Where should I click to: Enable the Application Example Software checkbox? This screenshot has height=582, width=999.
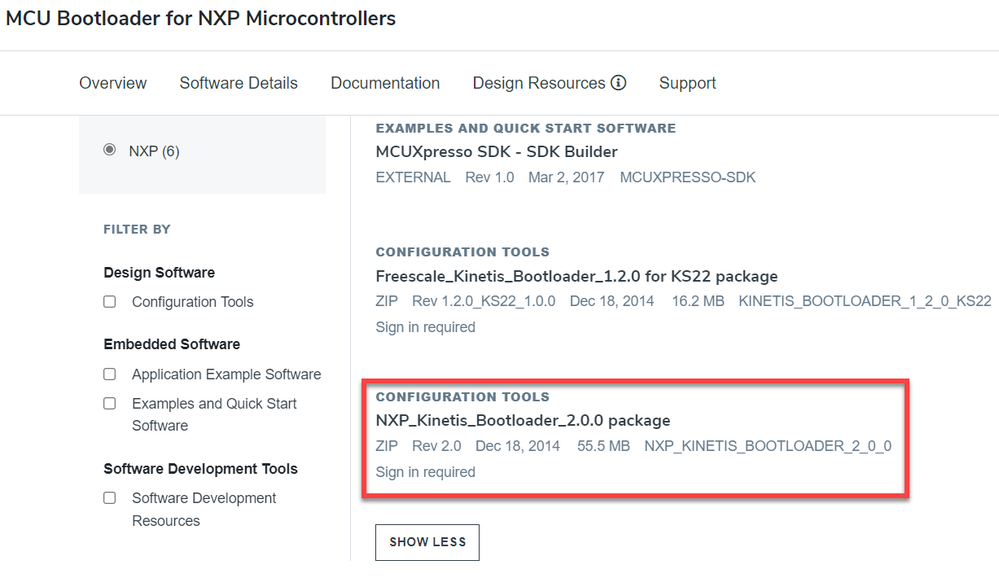pyautogui.click(x=110, y=374)
